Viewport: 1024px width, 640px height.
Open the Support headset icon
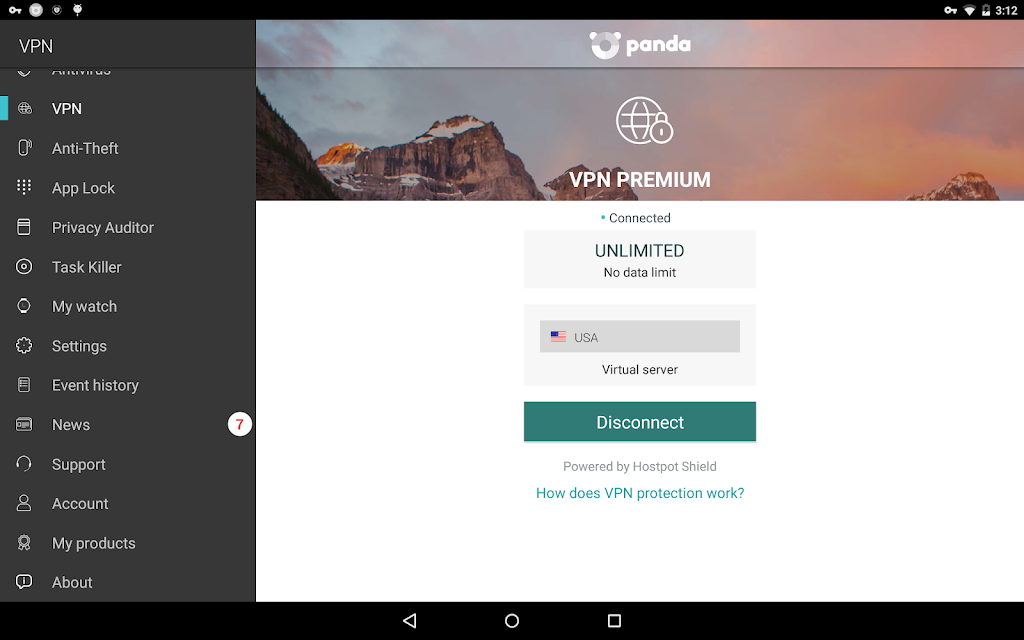pos(24,464)
